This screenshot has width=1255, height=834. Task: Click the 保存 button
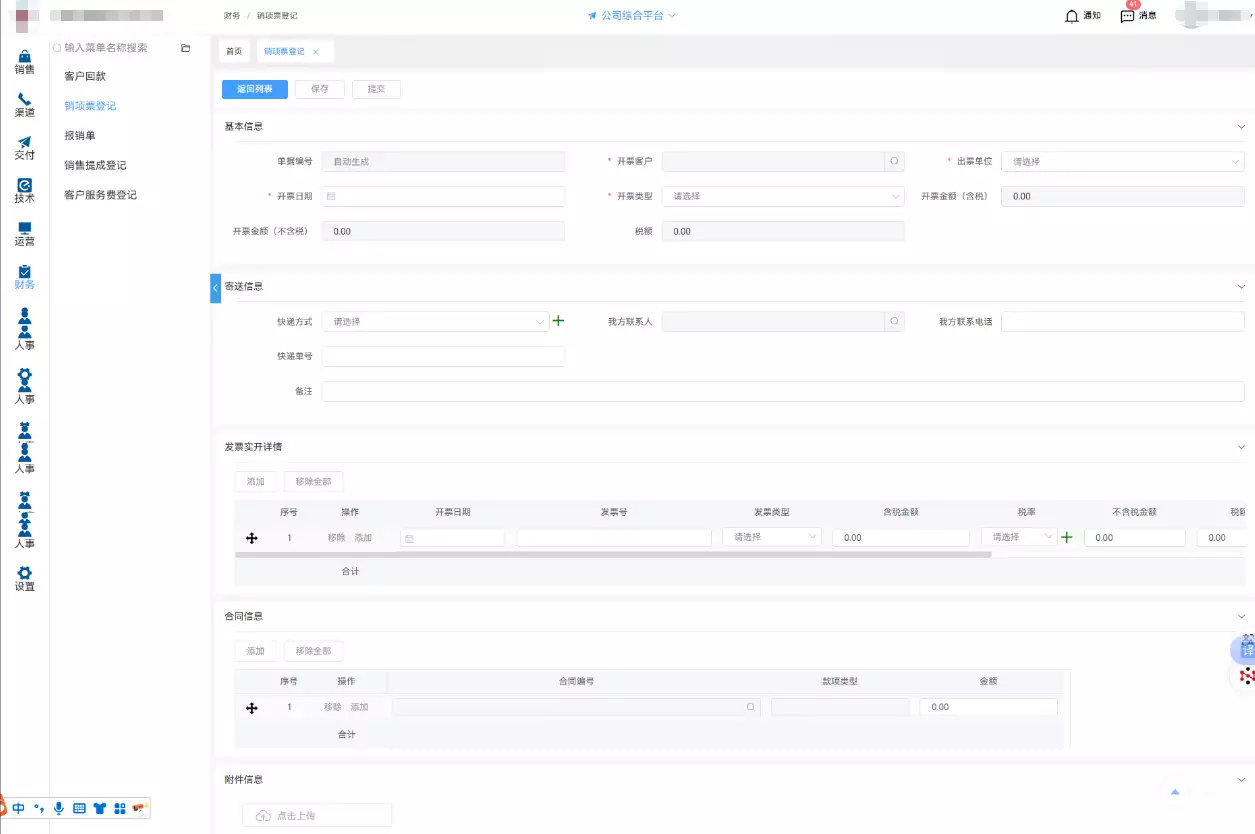pyautogui.click(x=320, y=89)
